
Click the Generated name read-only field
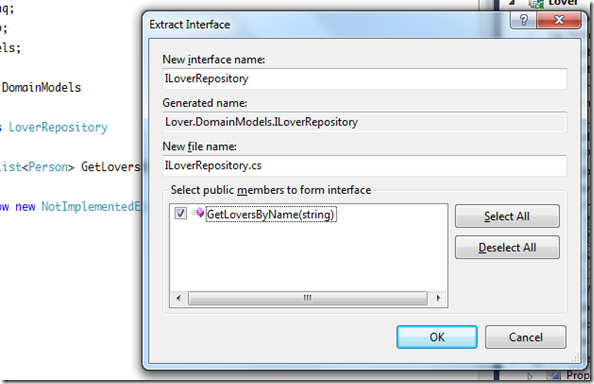364,122
